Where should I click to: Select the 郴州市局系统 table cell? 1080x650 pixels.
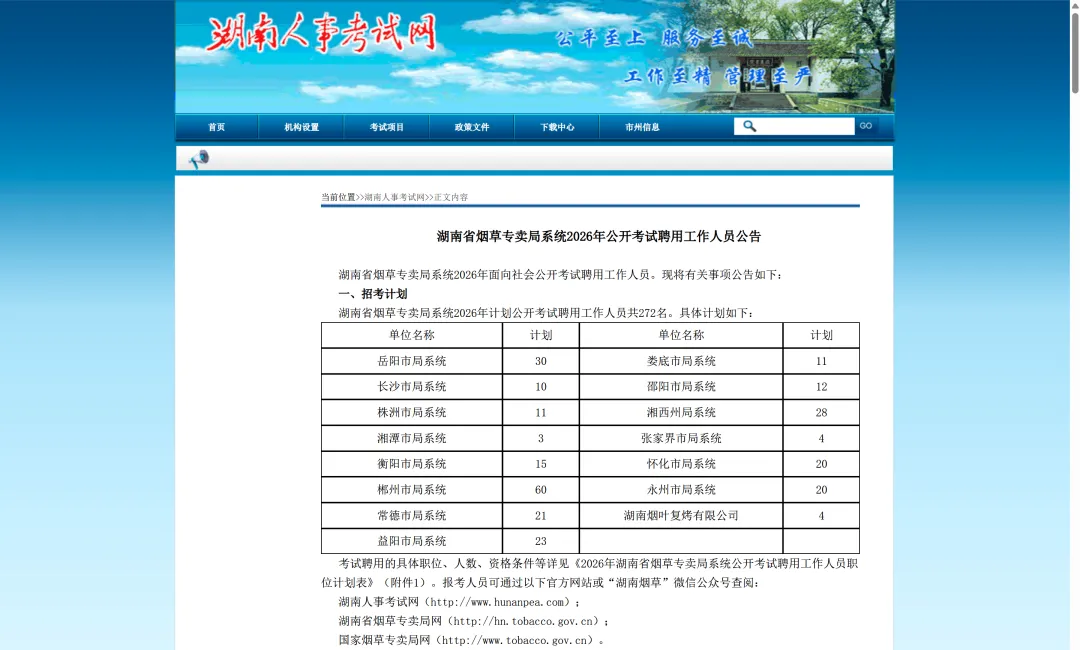coord(412,490)
